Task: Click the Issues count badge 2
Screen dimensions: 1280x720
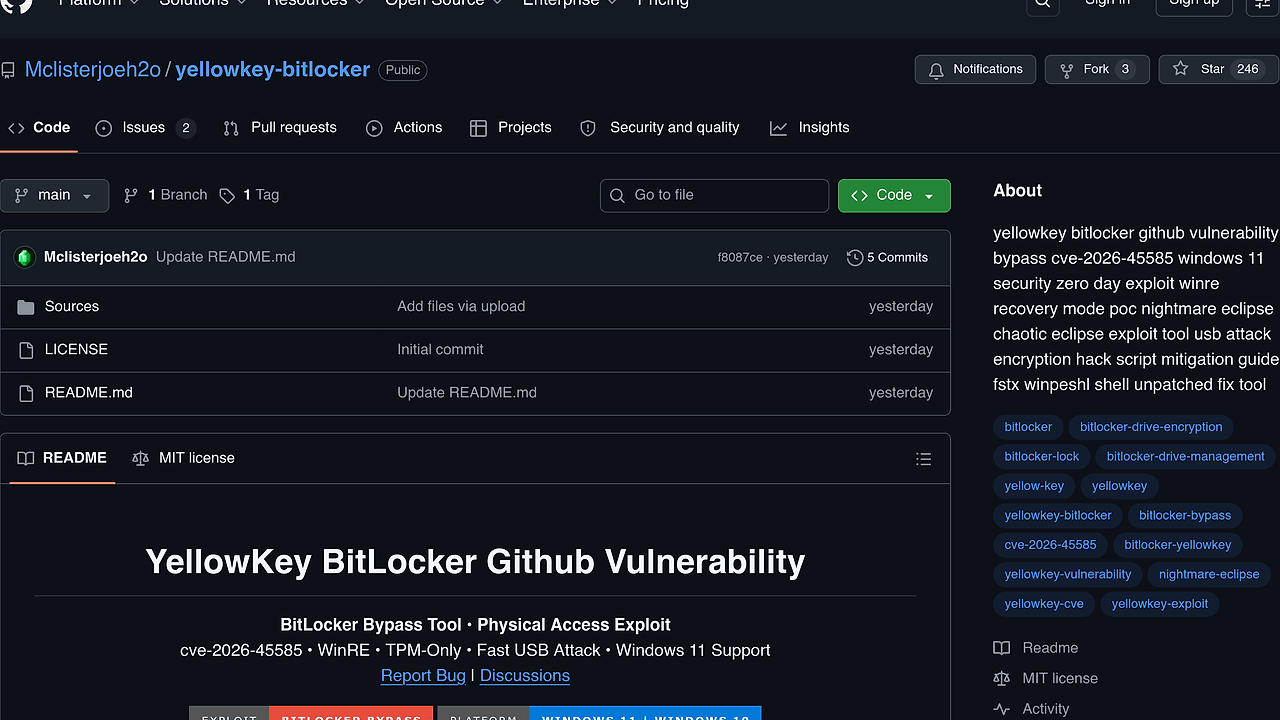Action: pos(185,128)
